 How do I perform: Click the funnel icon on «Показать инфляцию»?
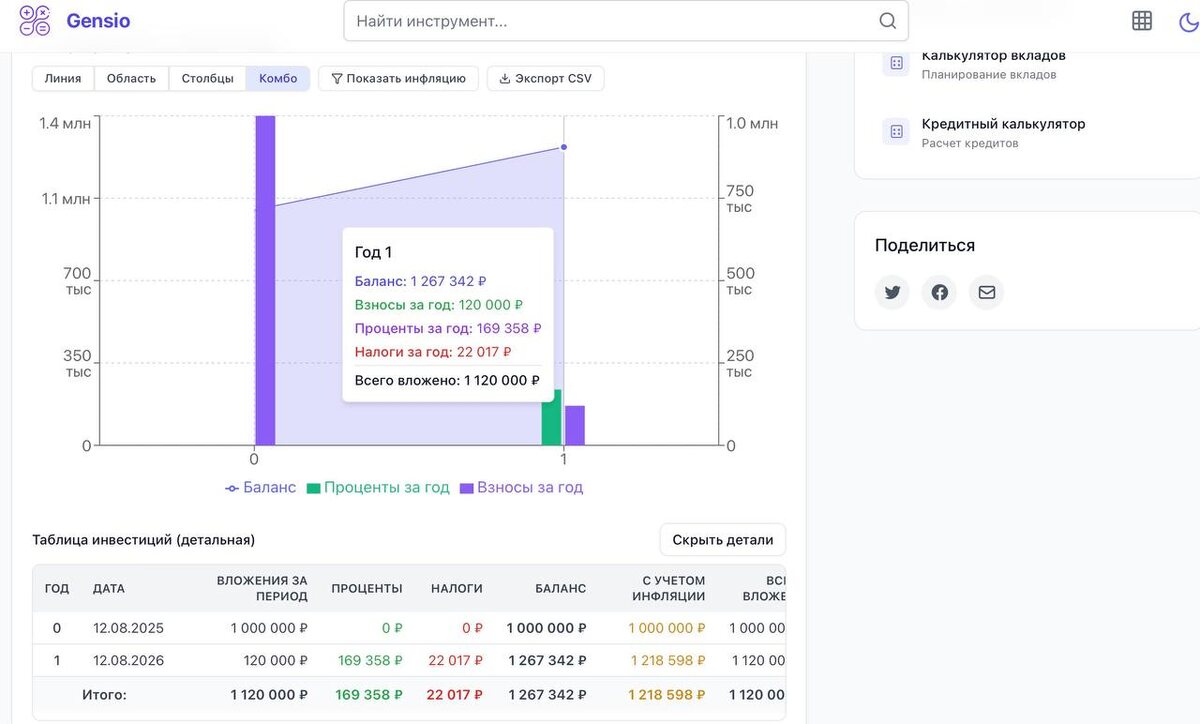point(337,78)
